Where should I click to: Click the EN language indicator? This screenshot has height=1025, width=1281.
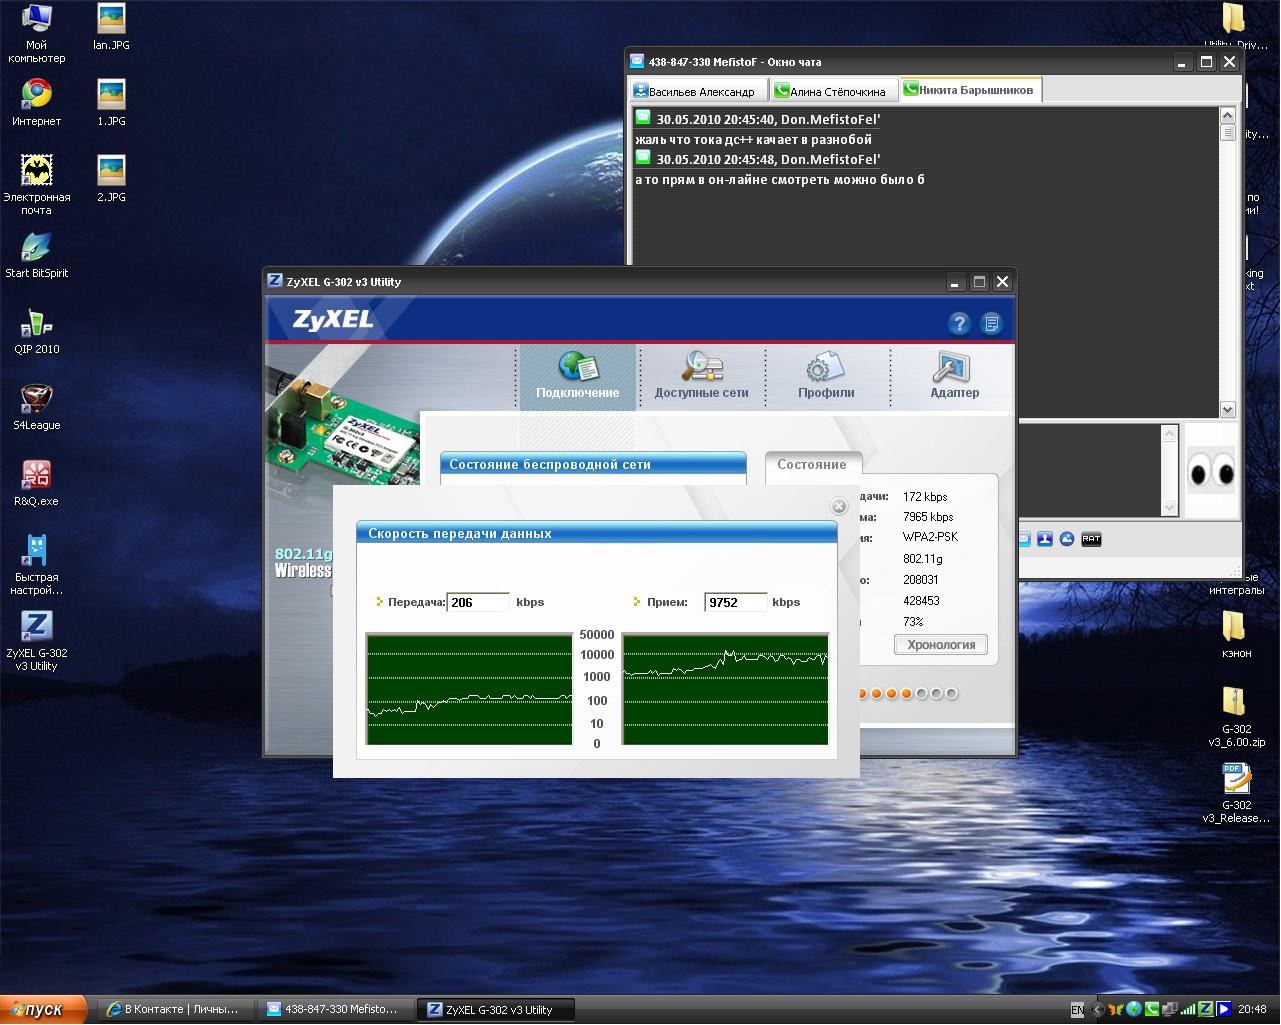(x=1077, y=1010)
